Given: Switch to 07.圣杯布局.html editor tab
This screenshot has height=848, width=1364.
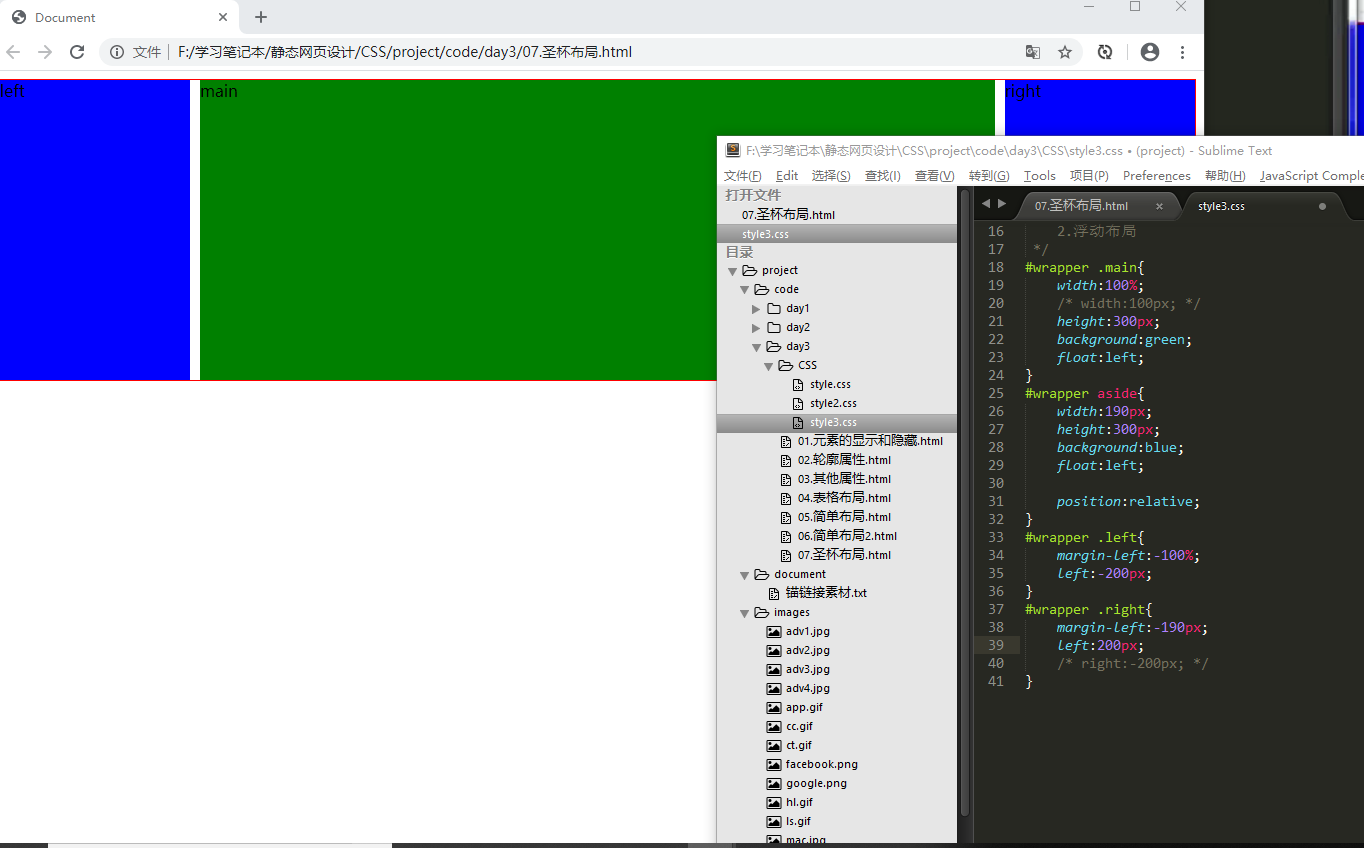Looking at the screenshot, I should [1081, 206].
